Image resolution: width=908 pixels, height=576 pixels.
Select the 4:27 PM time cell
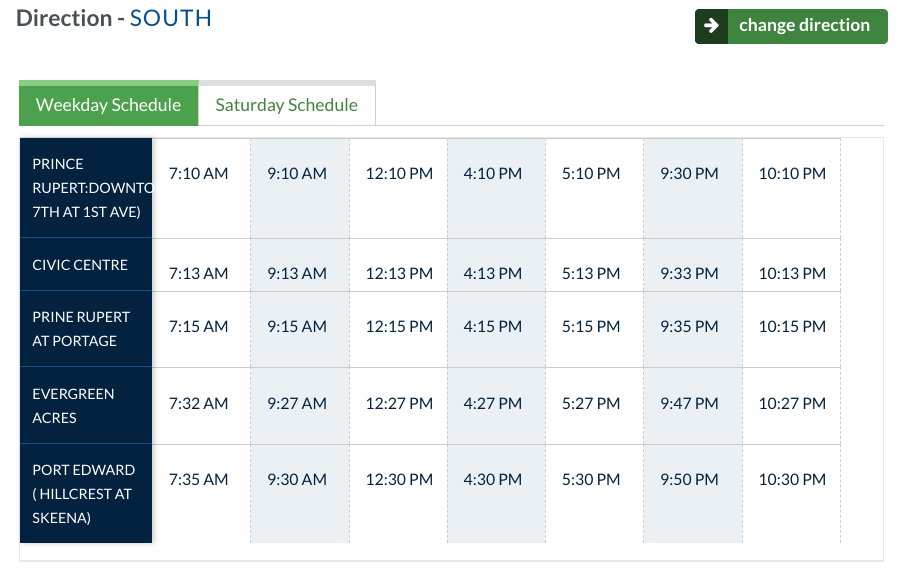[x=493, y=404]
